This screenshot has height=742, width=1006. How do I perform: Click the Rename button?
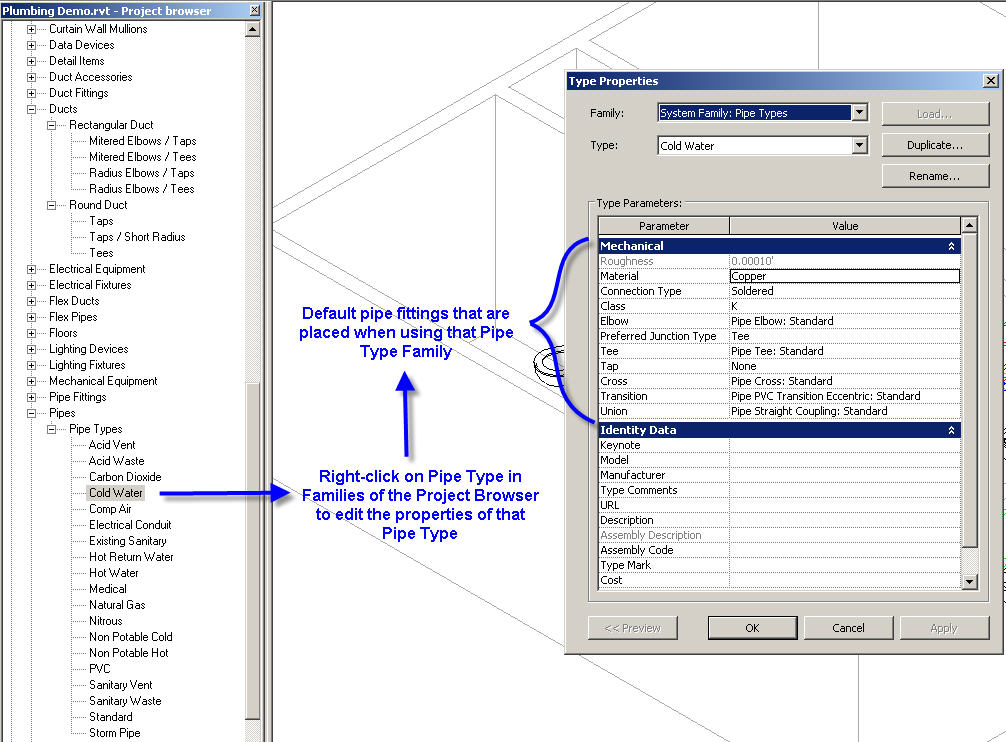click(935, 176)
